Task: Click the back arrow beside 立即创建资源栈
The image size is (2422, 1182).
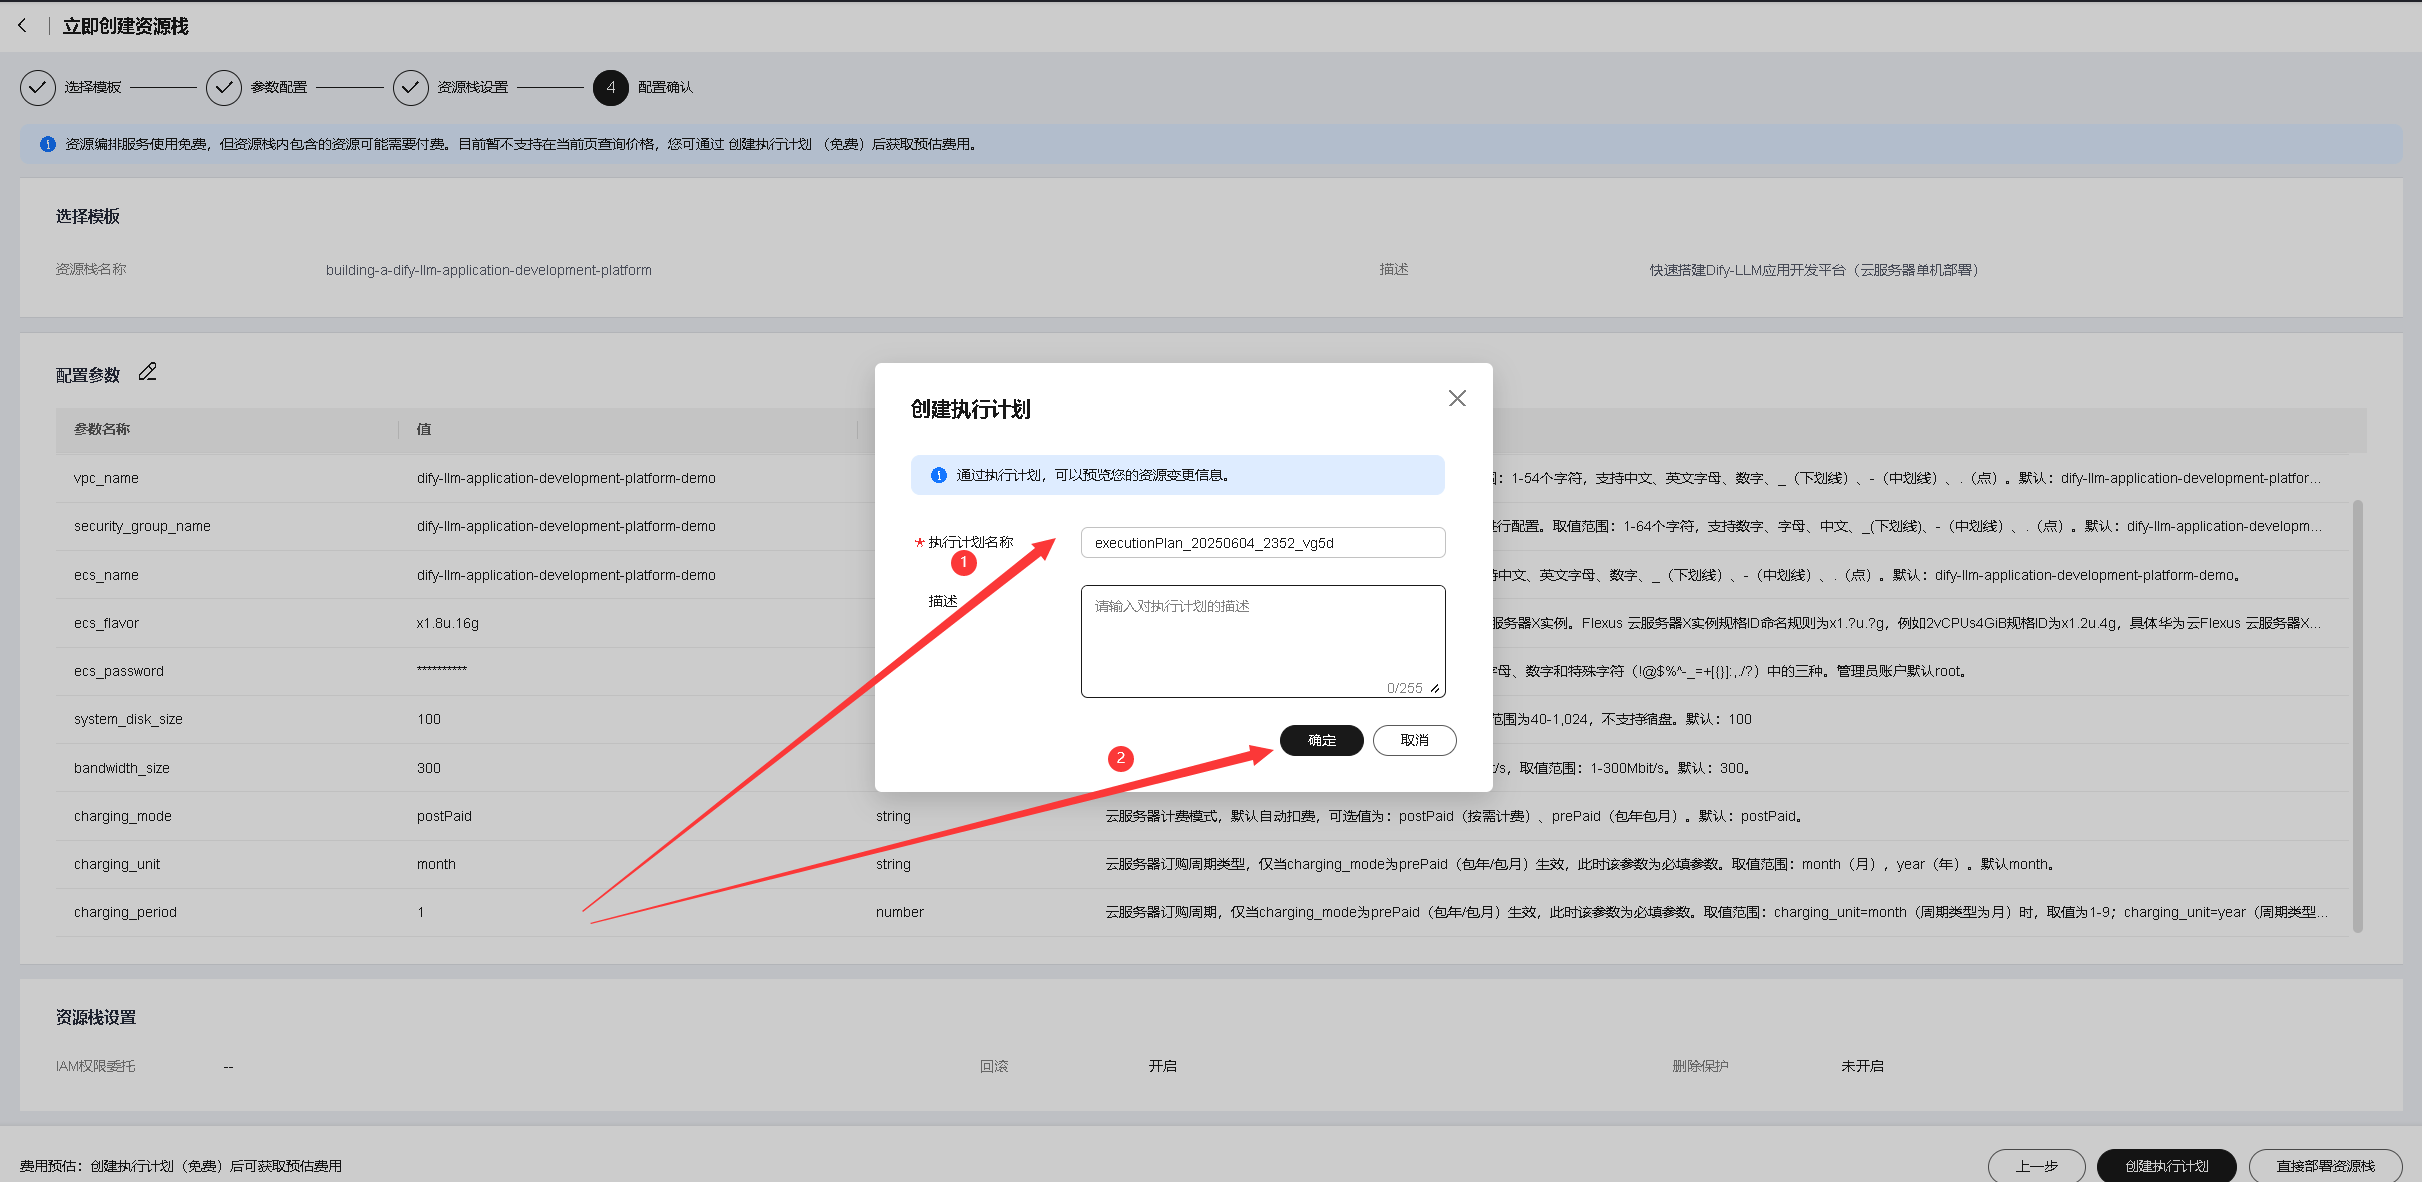Action: (x=22, y=26)
